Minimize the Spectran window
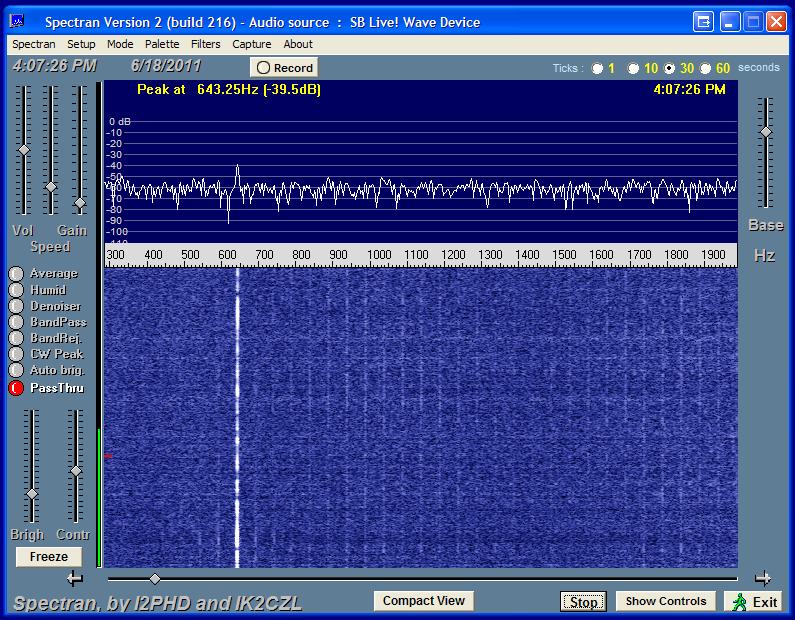Screen dimensions: 795x620 730,22
